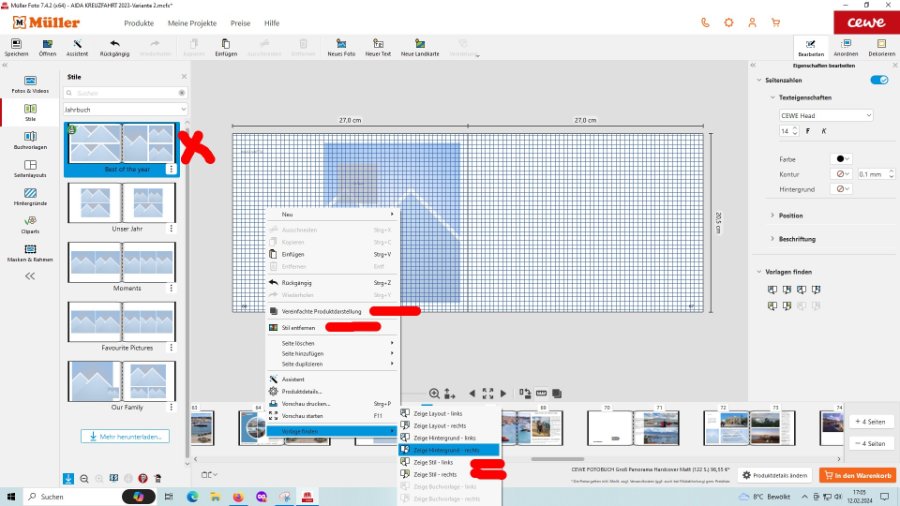Toggle italic K text formatting
Viewport: 900px width, 506px height.
[x=823, y=131]
